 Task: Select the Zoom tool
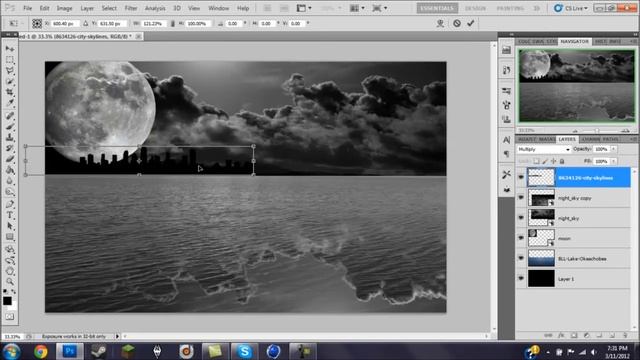coord(10,282)
